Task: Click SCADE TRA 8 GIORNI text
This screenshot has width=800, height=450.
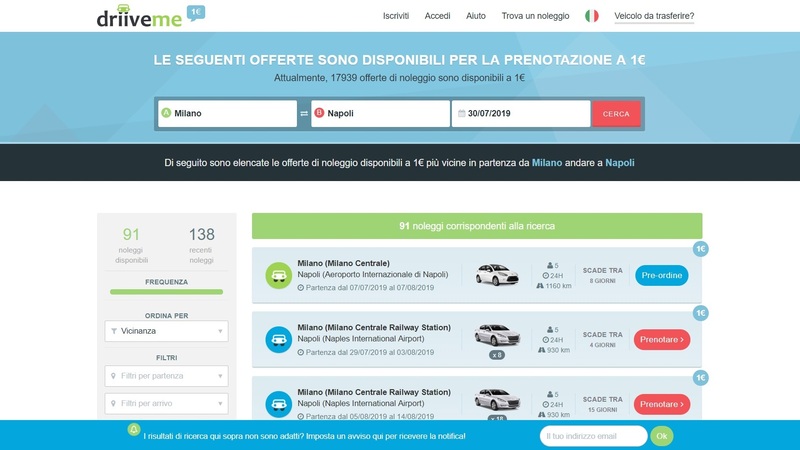Action: 603,276
